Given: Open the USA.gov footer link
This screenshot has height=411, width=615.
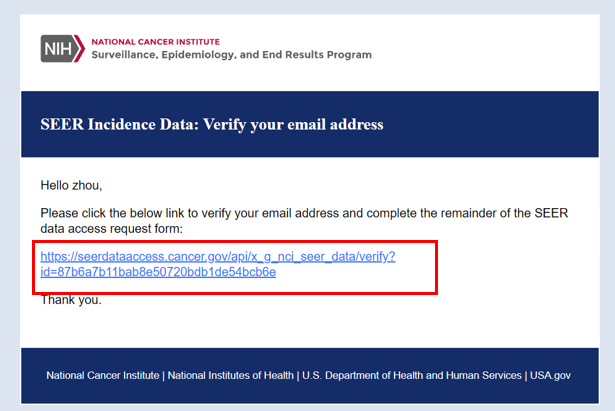Looking at the screenshot, I should tap(550, 375).
